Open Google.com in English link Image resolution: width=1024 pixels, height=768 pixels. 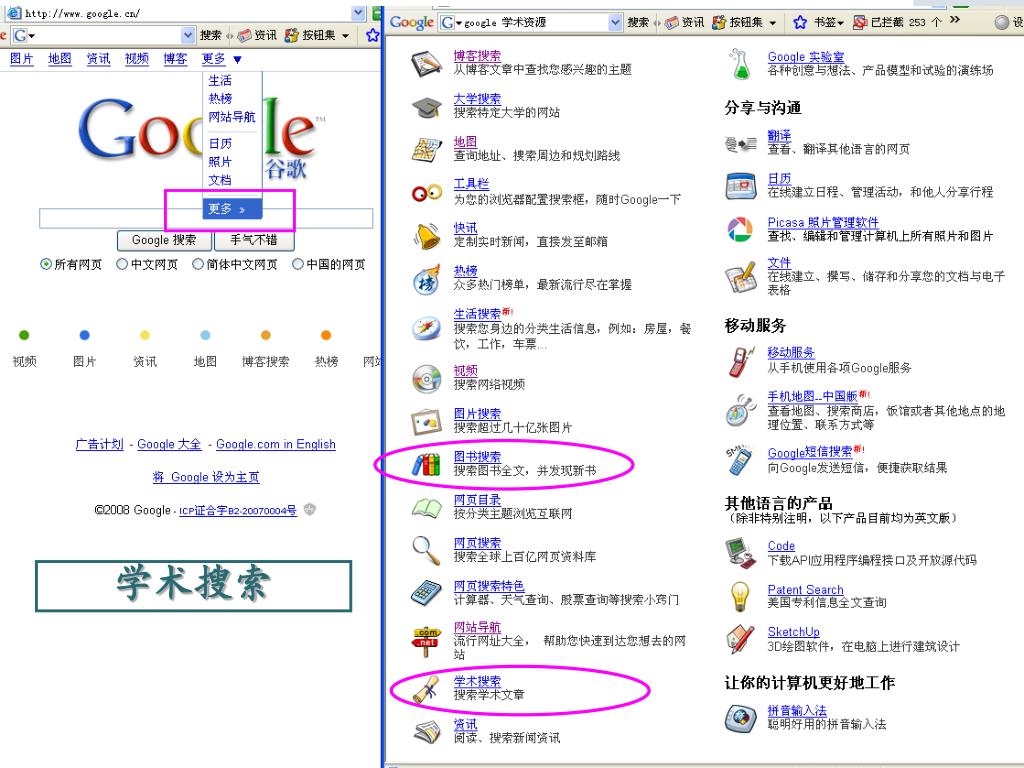pos(276,444)
